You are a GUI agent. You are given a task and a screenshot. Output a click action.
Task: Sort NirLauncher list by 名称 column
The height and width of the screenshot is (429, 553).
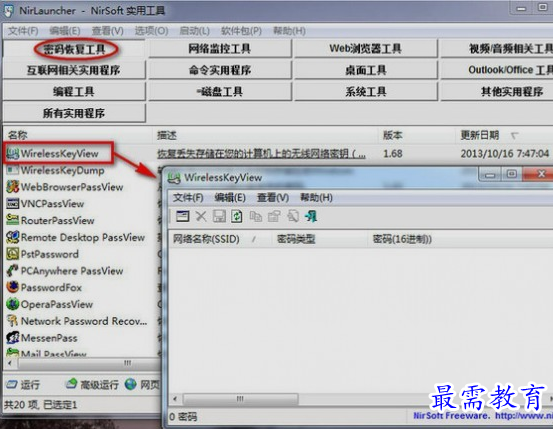tap(78, 135)
